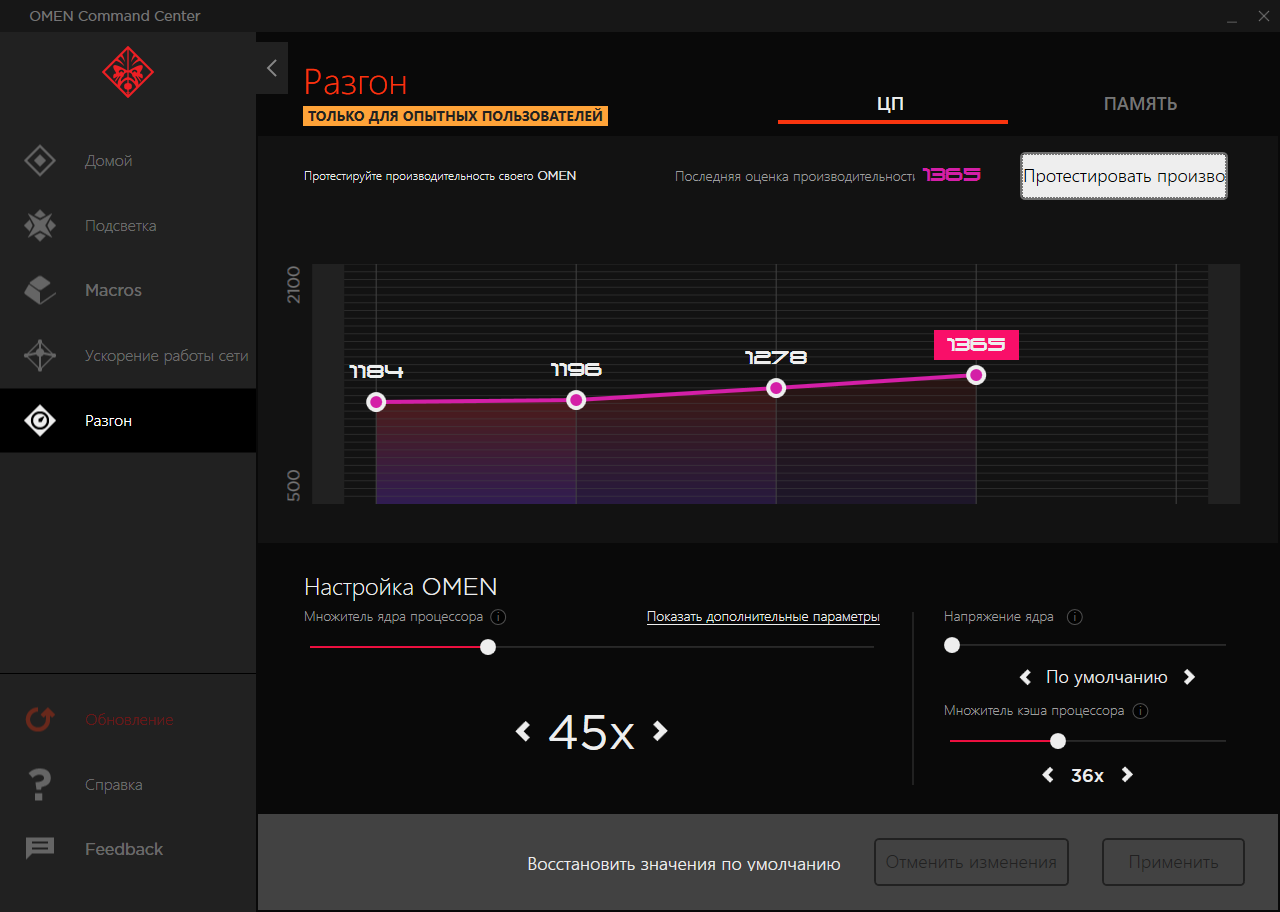Click the Отменить изменения button
Screen dimensions: 1280x912
click(x=971, y=862)
